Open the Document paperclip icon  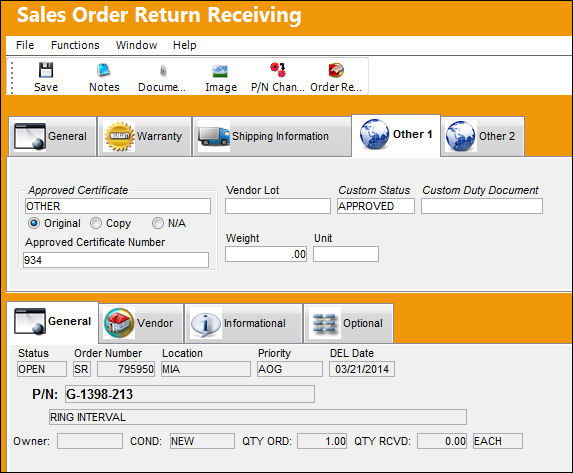(163, 71)
